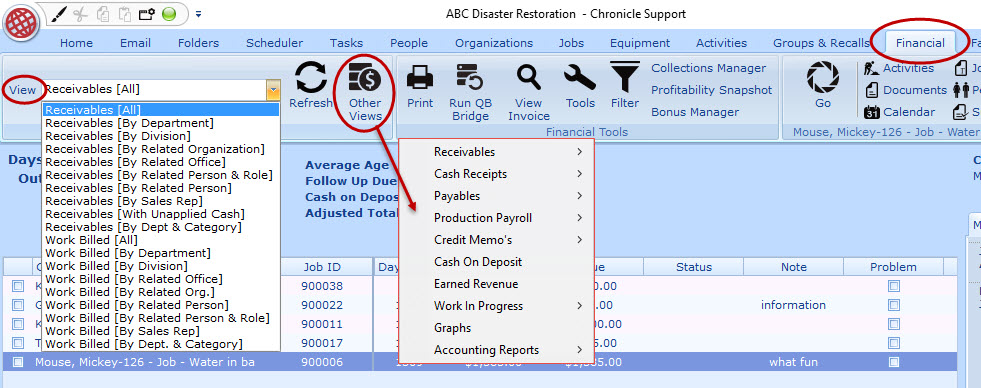981x388 pixels.
Task: Run the QB Bridge
Action: pyautogui.click(x=470, y=92)
